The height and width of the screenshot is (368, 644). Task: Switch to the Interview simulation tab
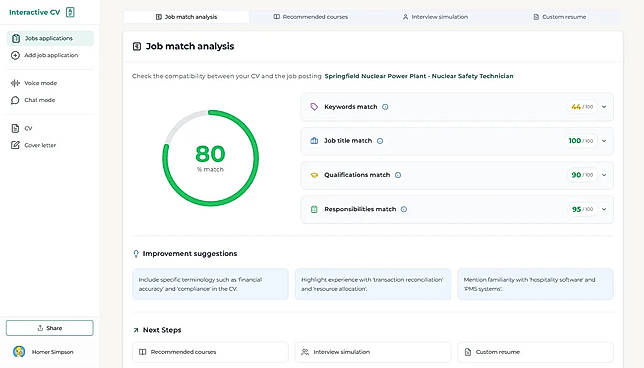[x=435, y=17]
